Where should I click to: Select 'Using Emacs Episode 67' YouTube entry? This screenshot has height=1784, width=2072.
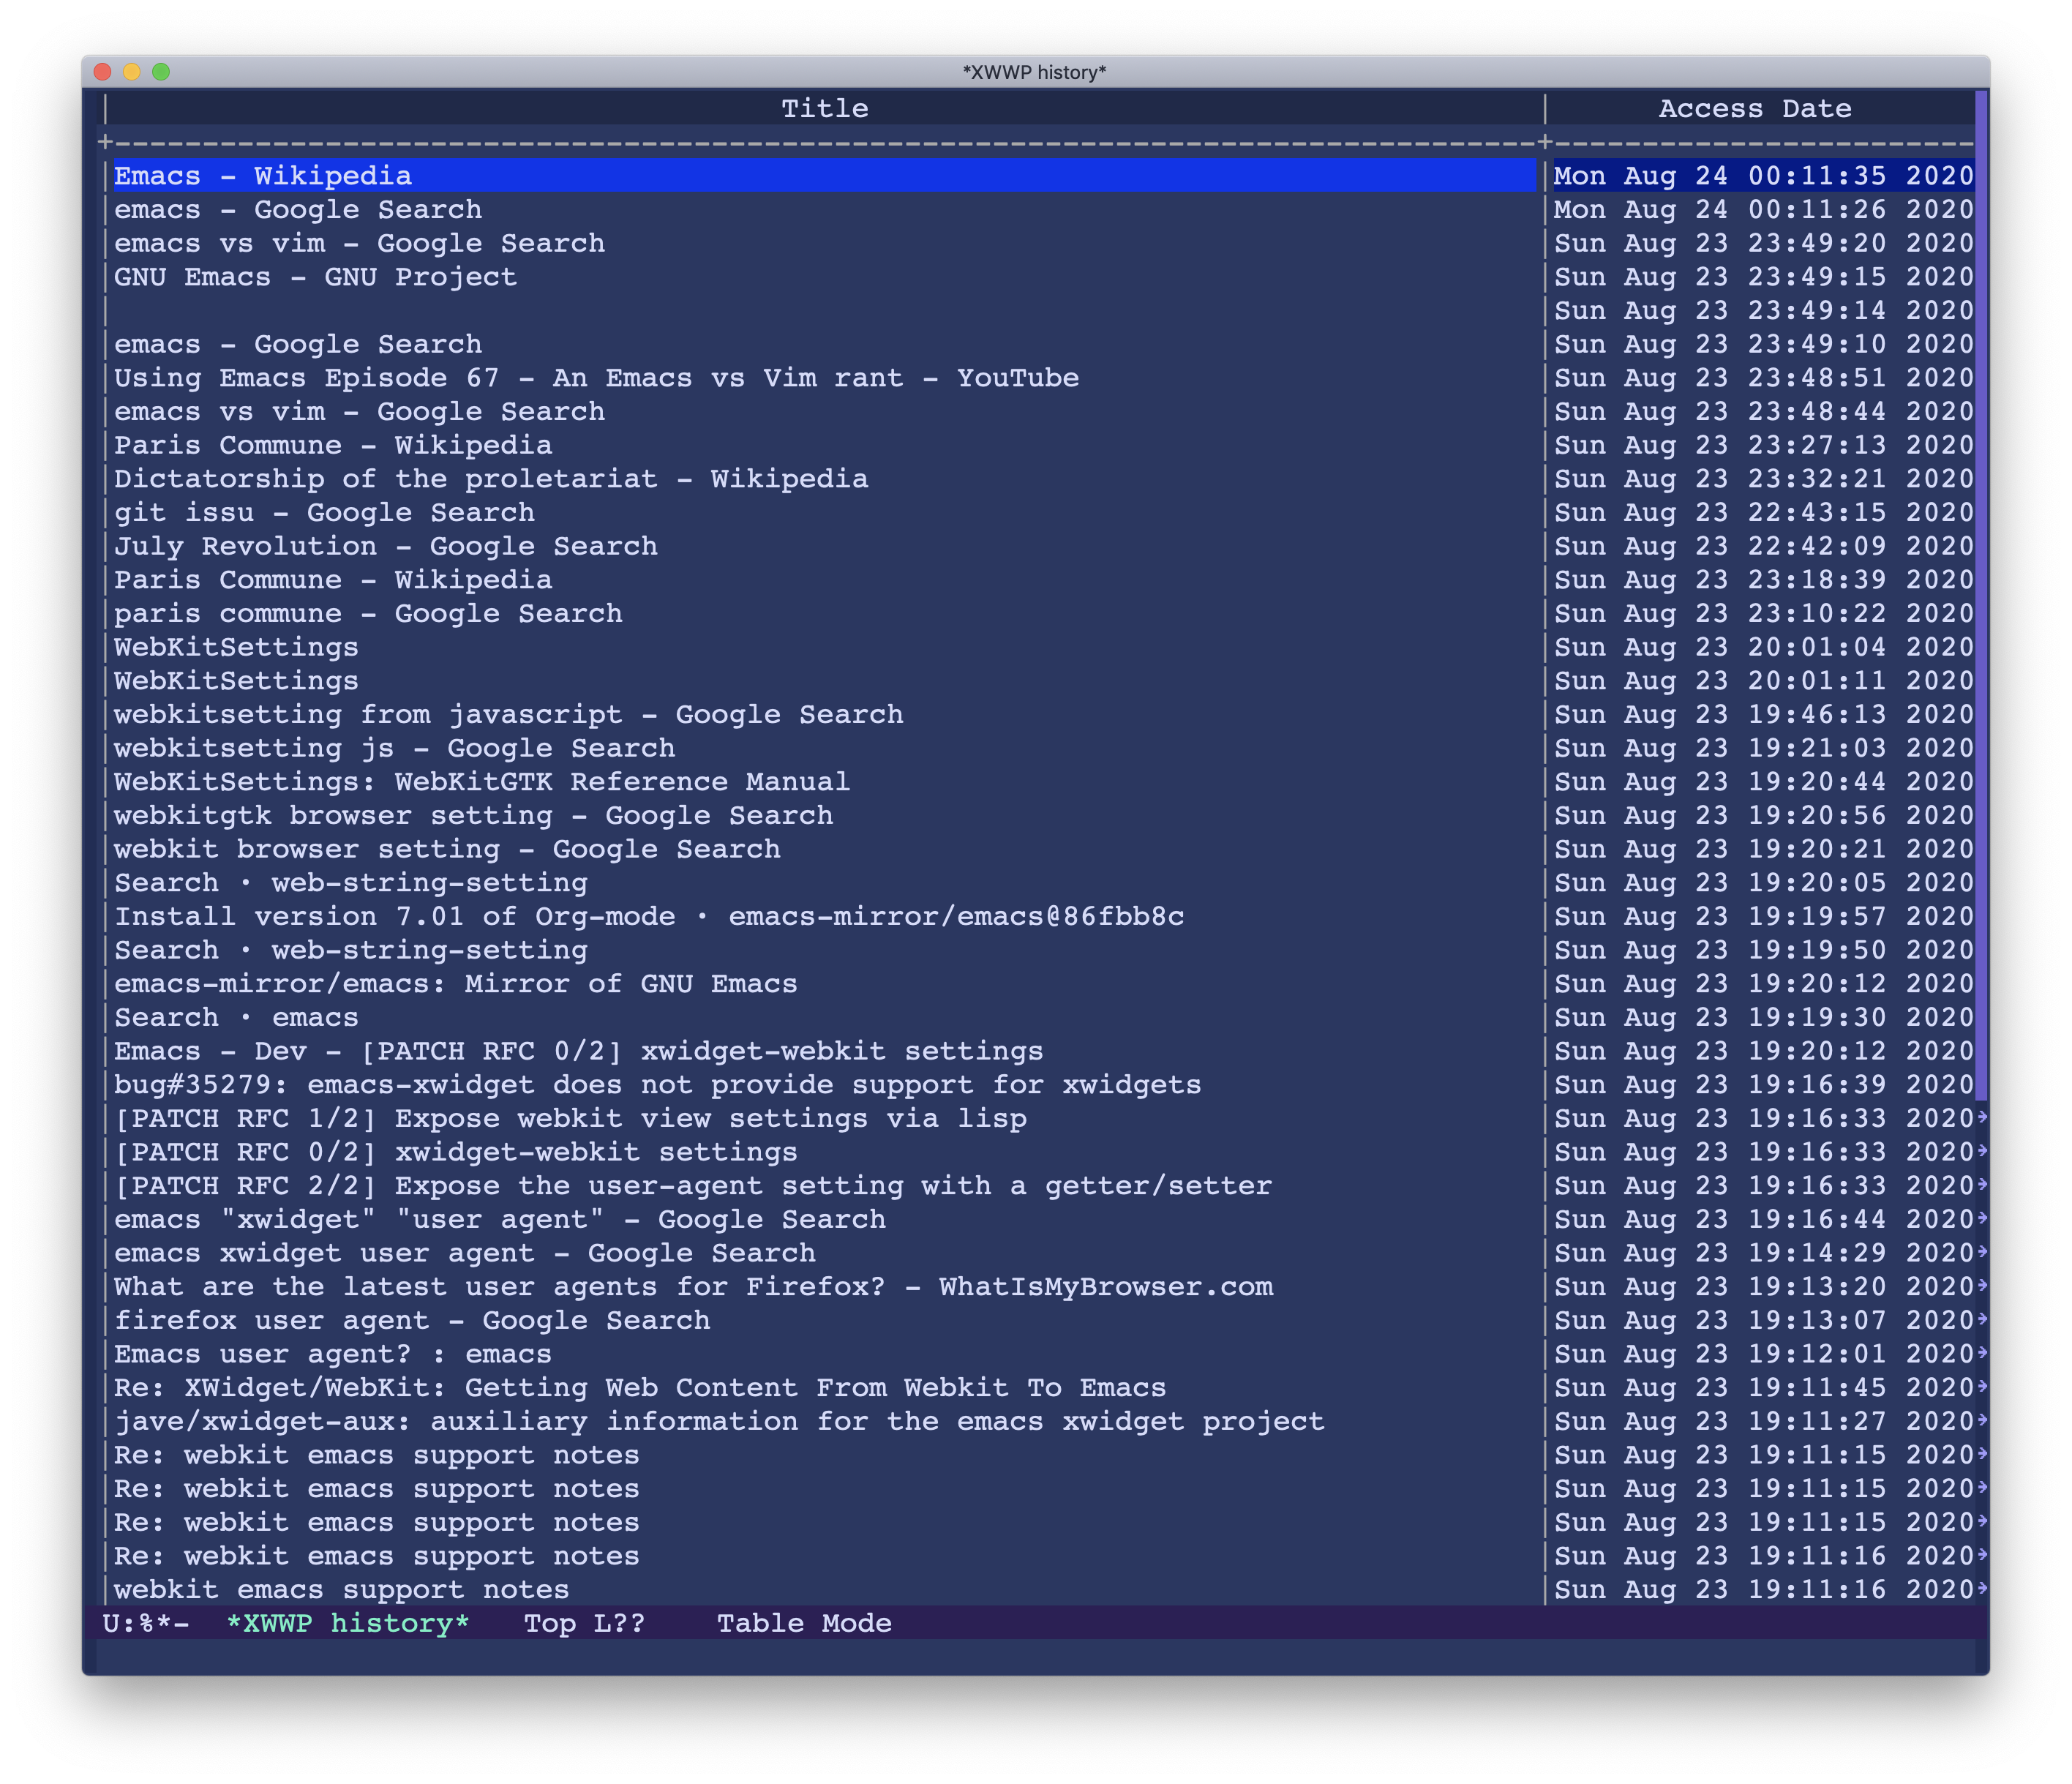(596, 378)
